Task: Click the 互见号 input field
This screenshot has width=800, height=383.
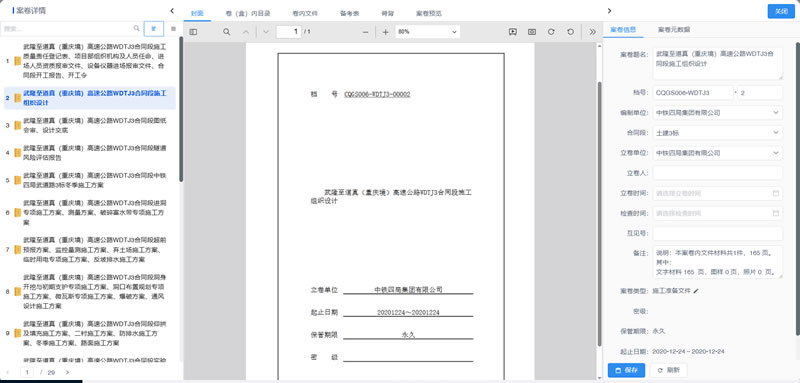Action: pyautogui.click(x=717, y=234)
